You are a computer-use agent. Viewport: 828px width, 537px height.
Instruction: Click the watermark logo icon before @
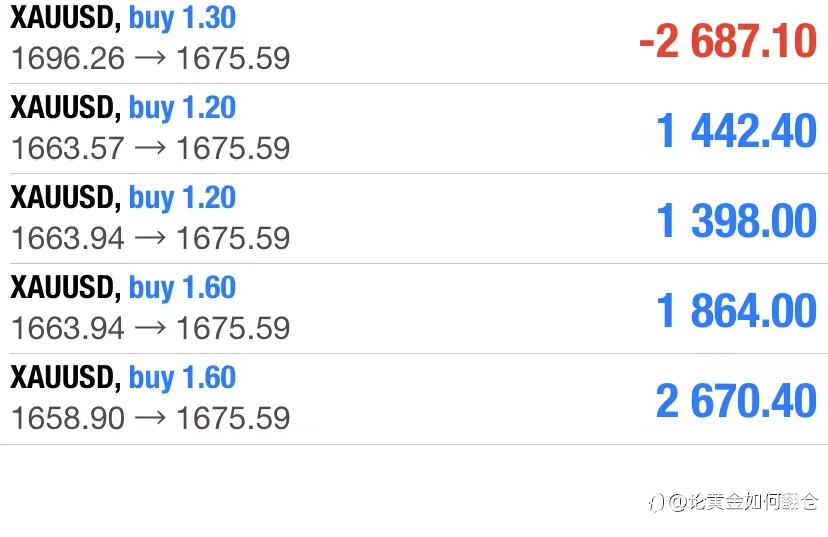coord(656,502)
